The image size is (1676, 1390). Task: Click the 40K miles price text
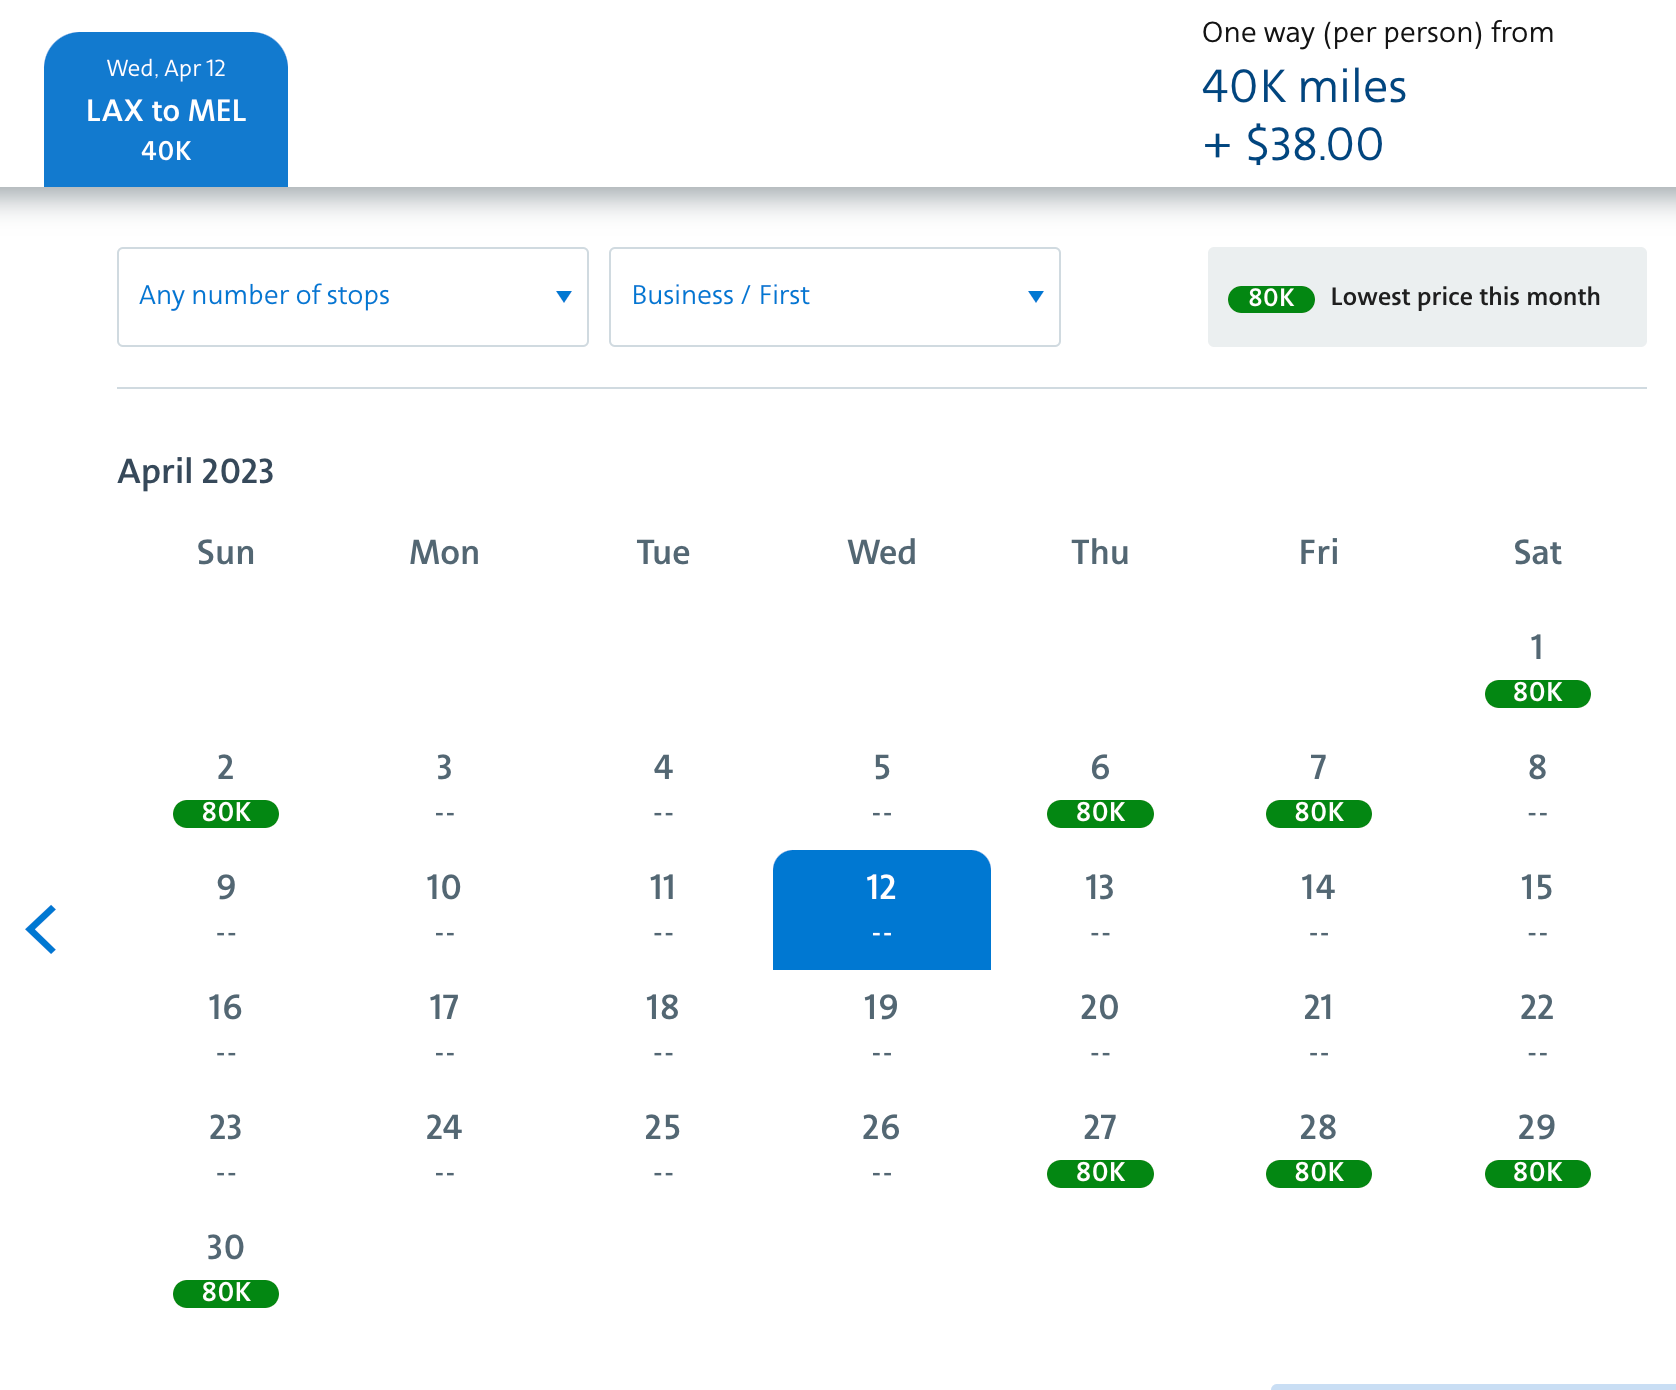click(1304, 87)
